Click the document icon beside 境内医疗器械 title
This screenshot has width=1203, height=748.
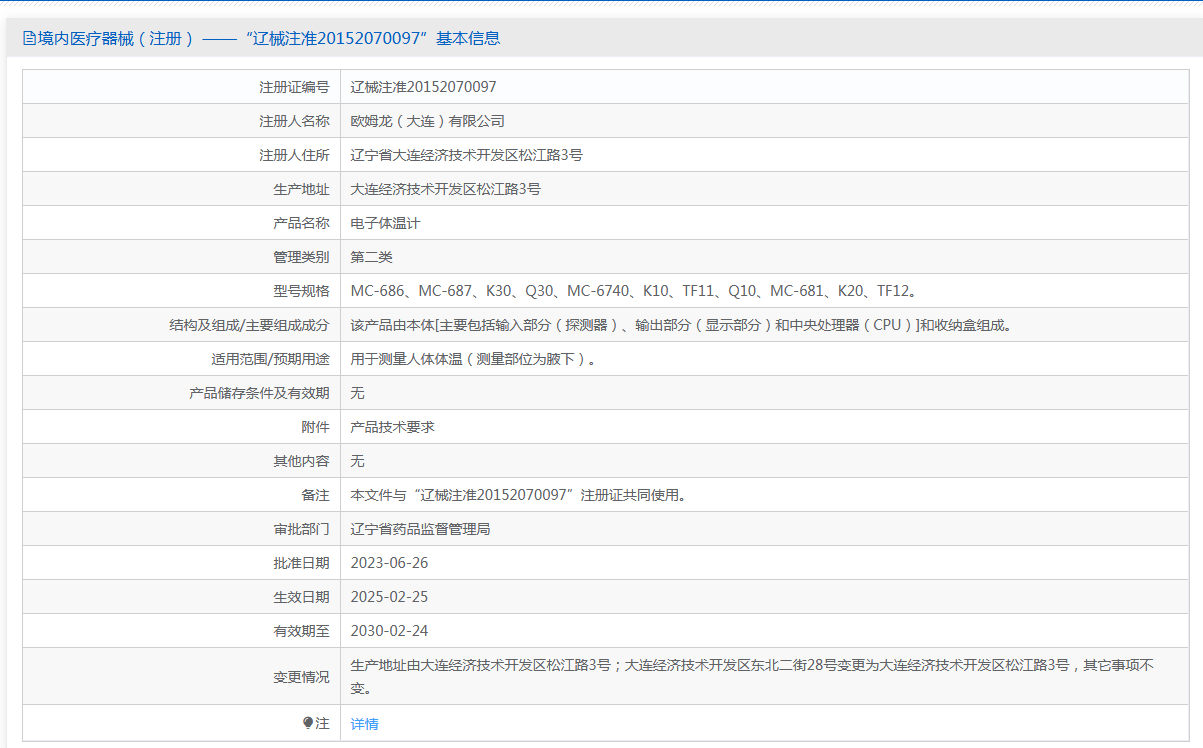click(x=29, y=39)
